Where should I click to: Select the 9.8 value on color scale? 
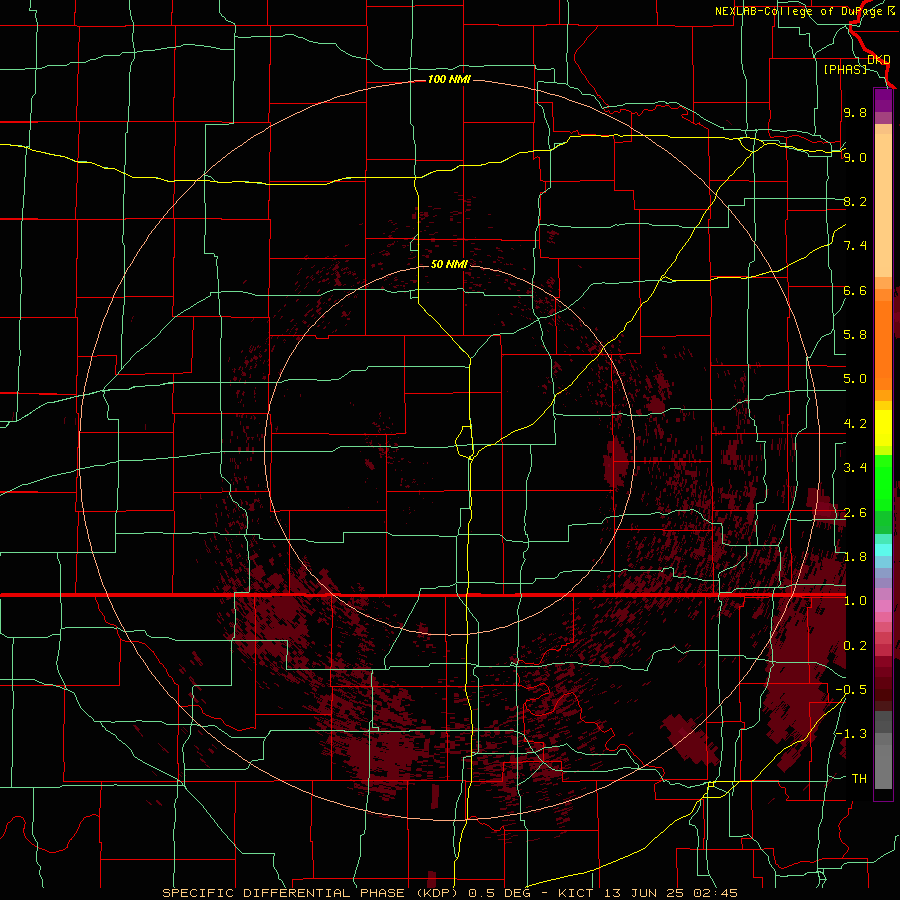(855, 112)
